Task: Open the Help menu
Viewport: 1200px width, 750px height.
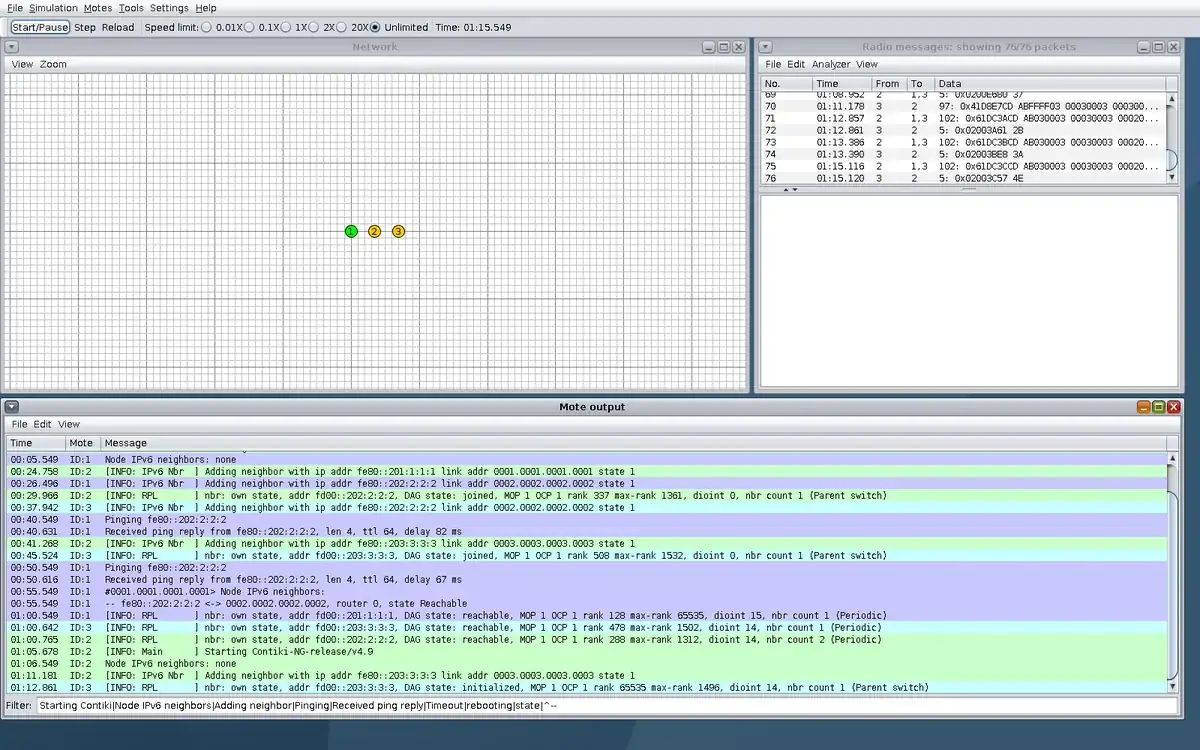Action: [x=206, y=8]
